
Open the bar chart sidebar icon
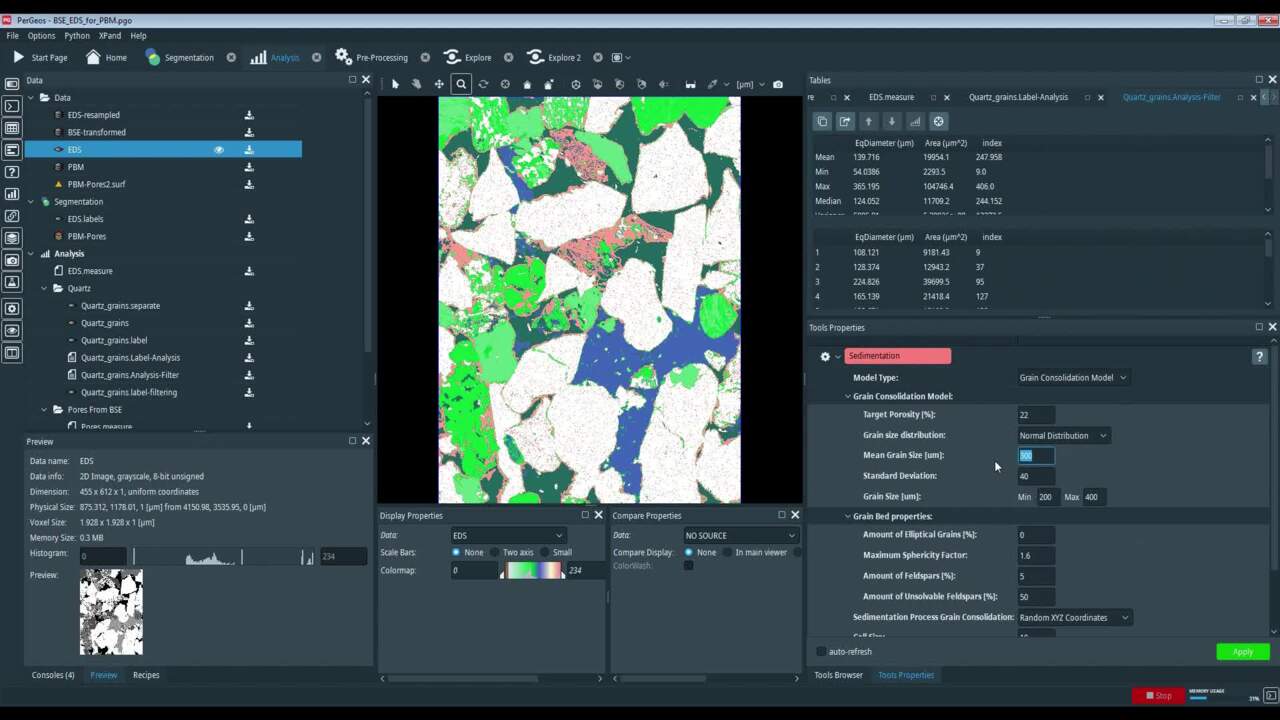tap(12, 194)
